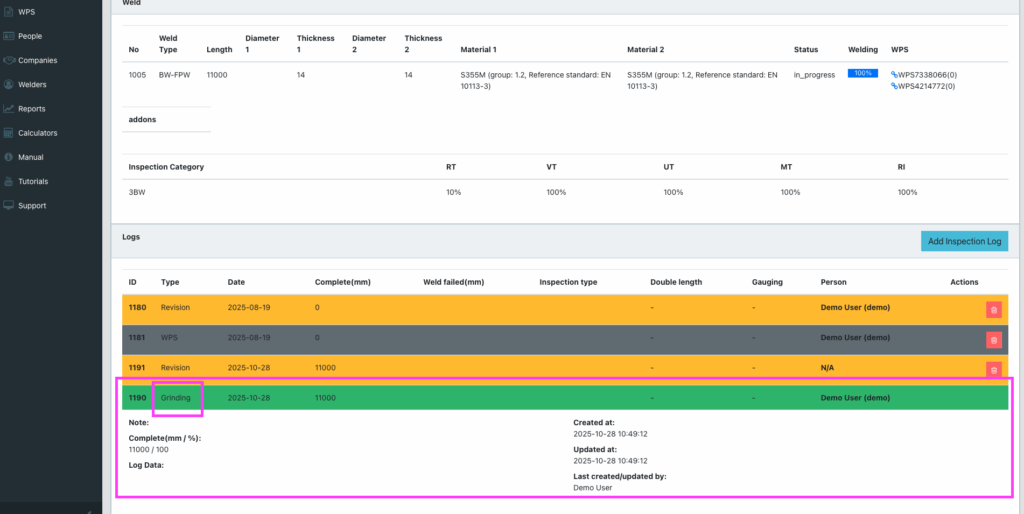Open Tutorials from the sidebar
This screenshot has height=514, width=1024.
pos(32,181)
